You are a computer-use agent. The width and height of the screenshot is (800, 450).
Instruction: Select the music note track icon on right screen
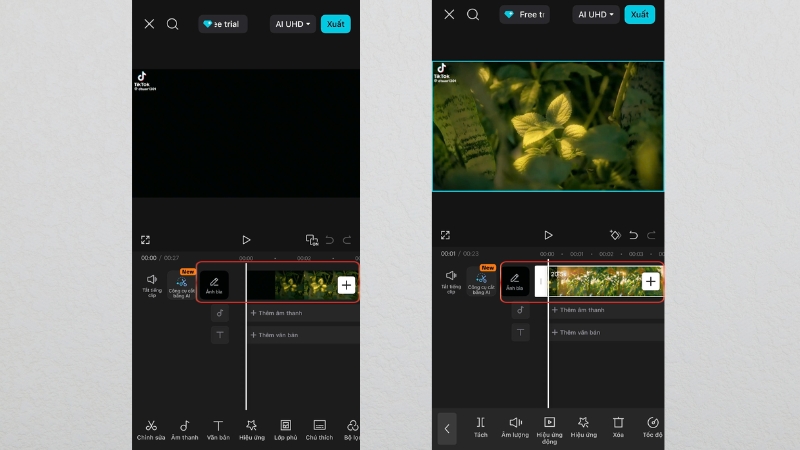click(x=520, y=310)
